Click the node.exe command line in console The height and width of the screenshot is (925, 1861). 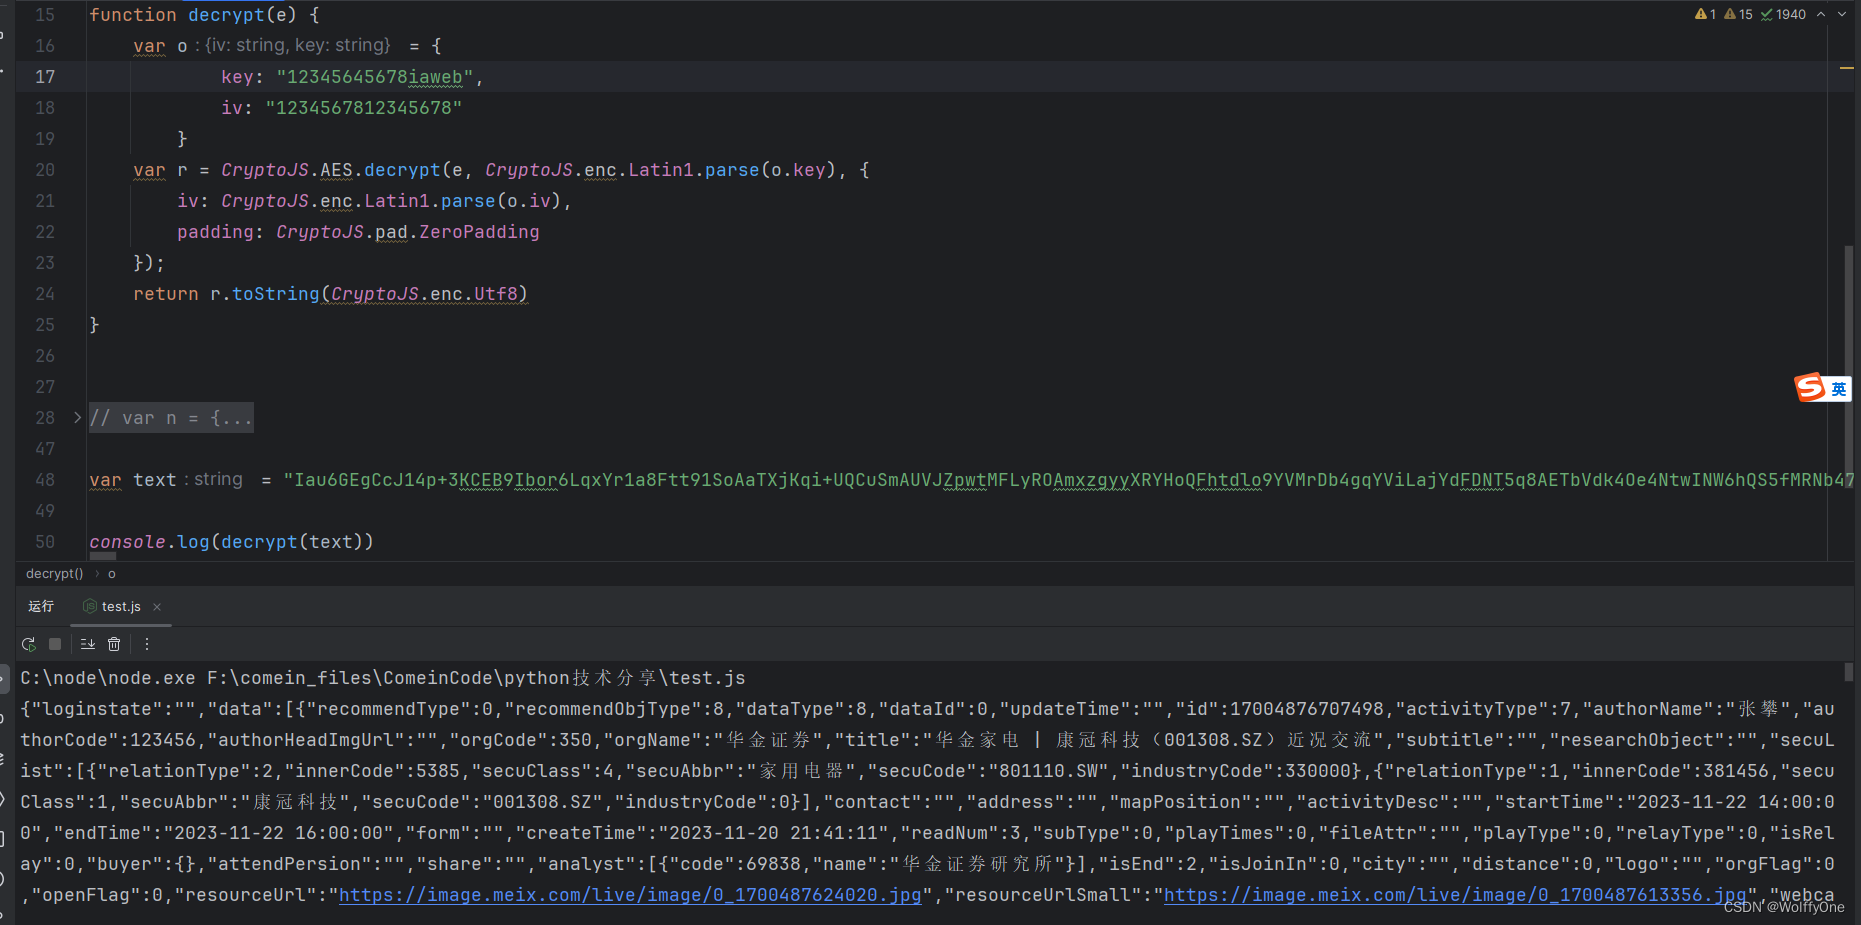coord(383,678)
